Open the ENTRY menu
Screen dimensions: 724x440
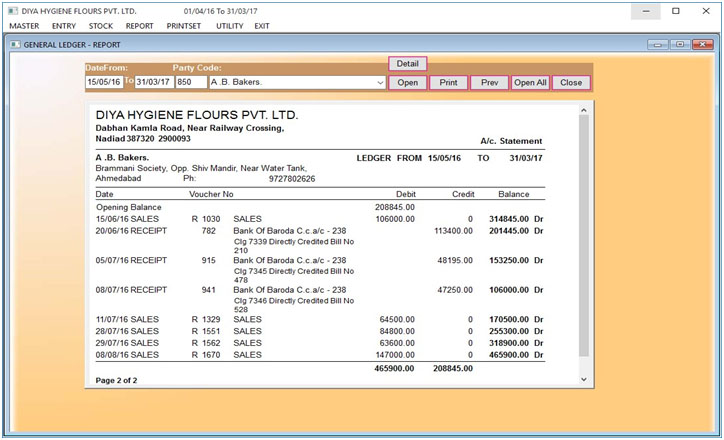pos(63,25)
